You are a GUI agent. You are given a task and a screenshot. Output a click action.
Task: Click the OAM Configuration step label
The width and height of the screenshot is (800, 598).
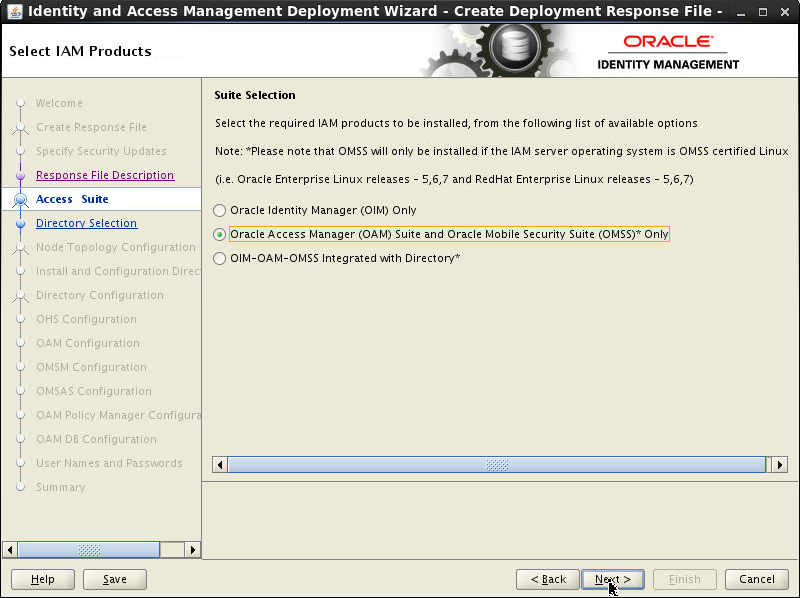click(88, 343)
